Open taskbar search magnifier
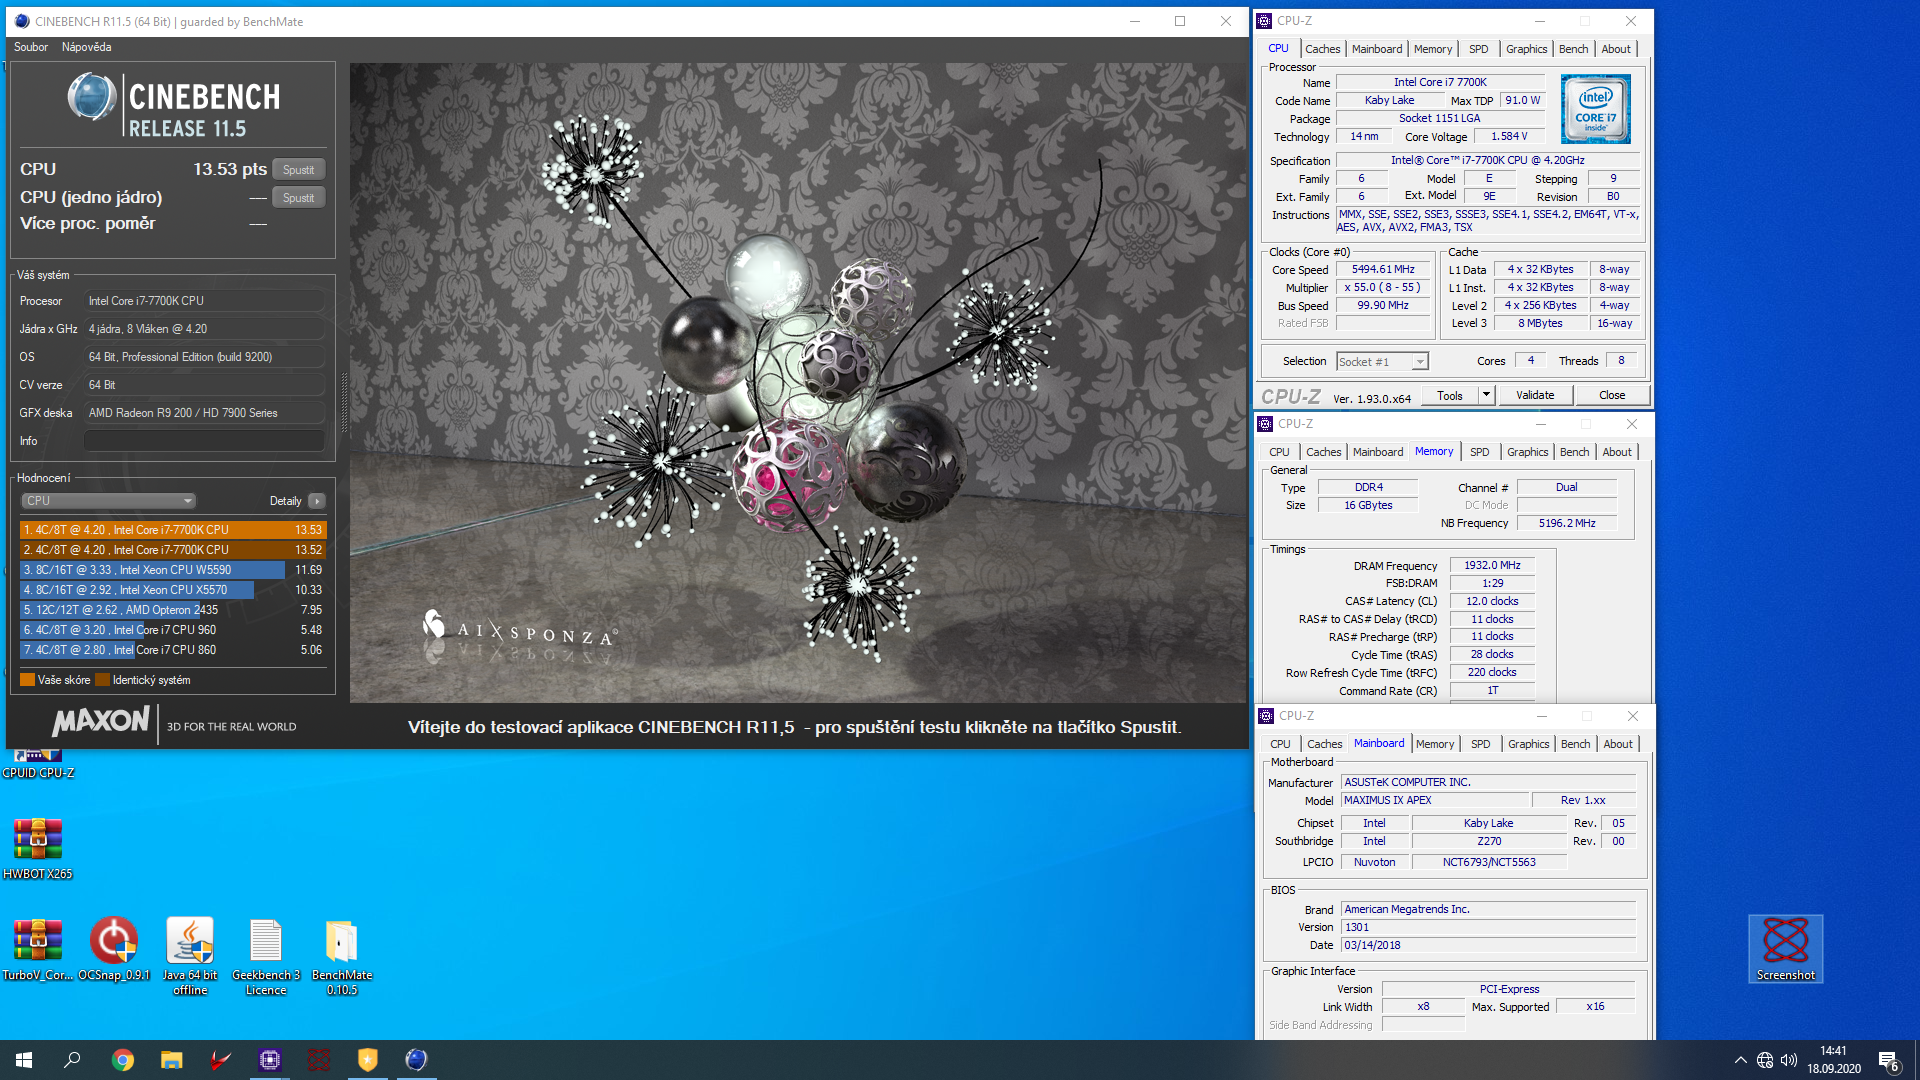Screen dimensions: 1920x1080 point(72,1060)
